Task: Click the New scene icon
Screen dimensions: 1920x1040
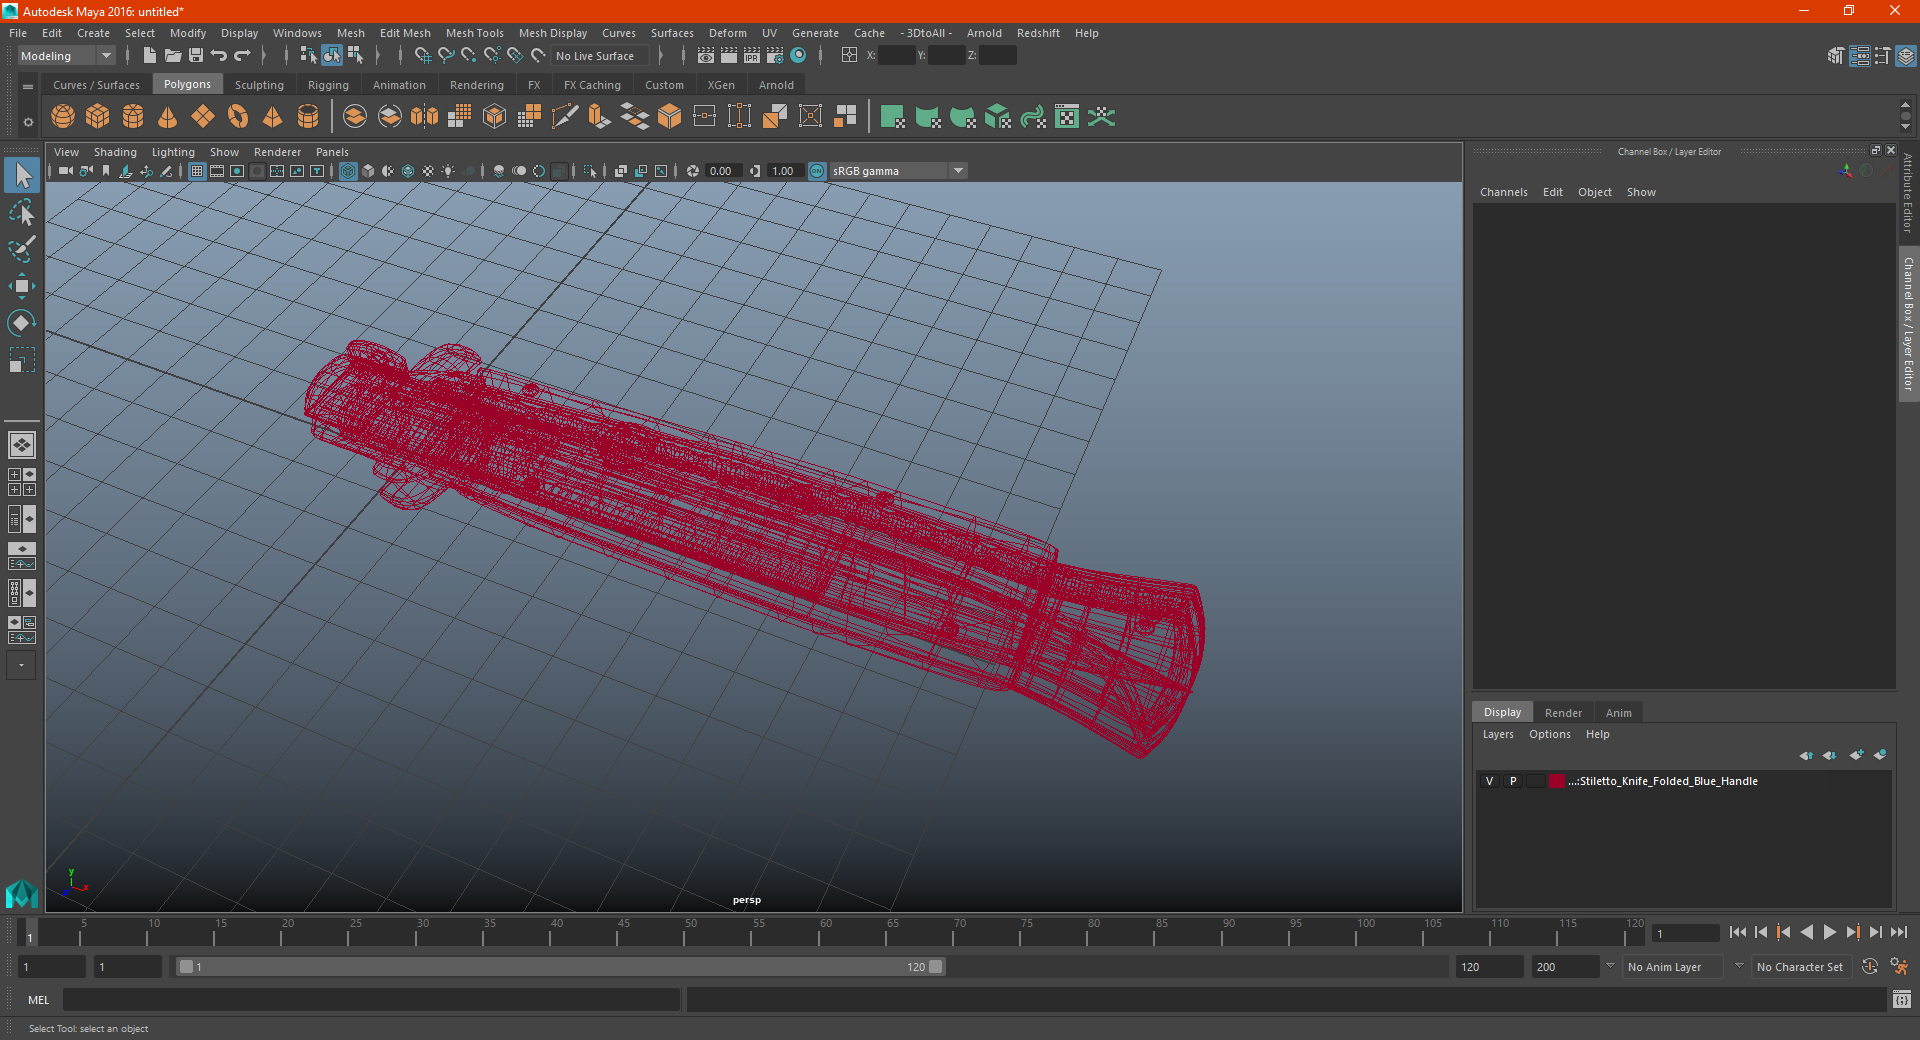Action: coord(150,56)
